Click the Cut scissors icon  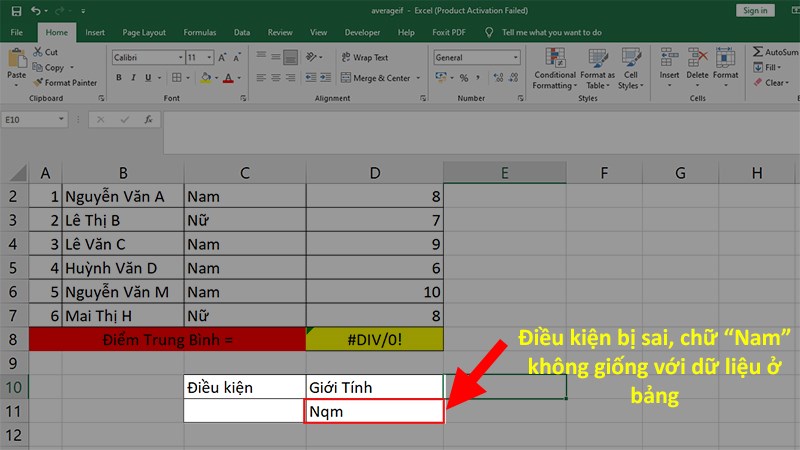(38, 52)
